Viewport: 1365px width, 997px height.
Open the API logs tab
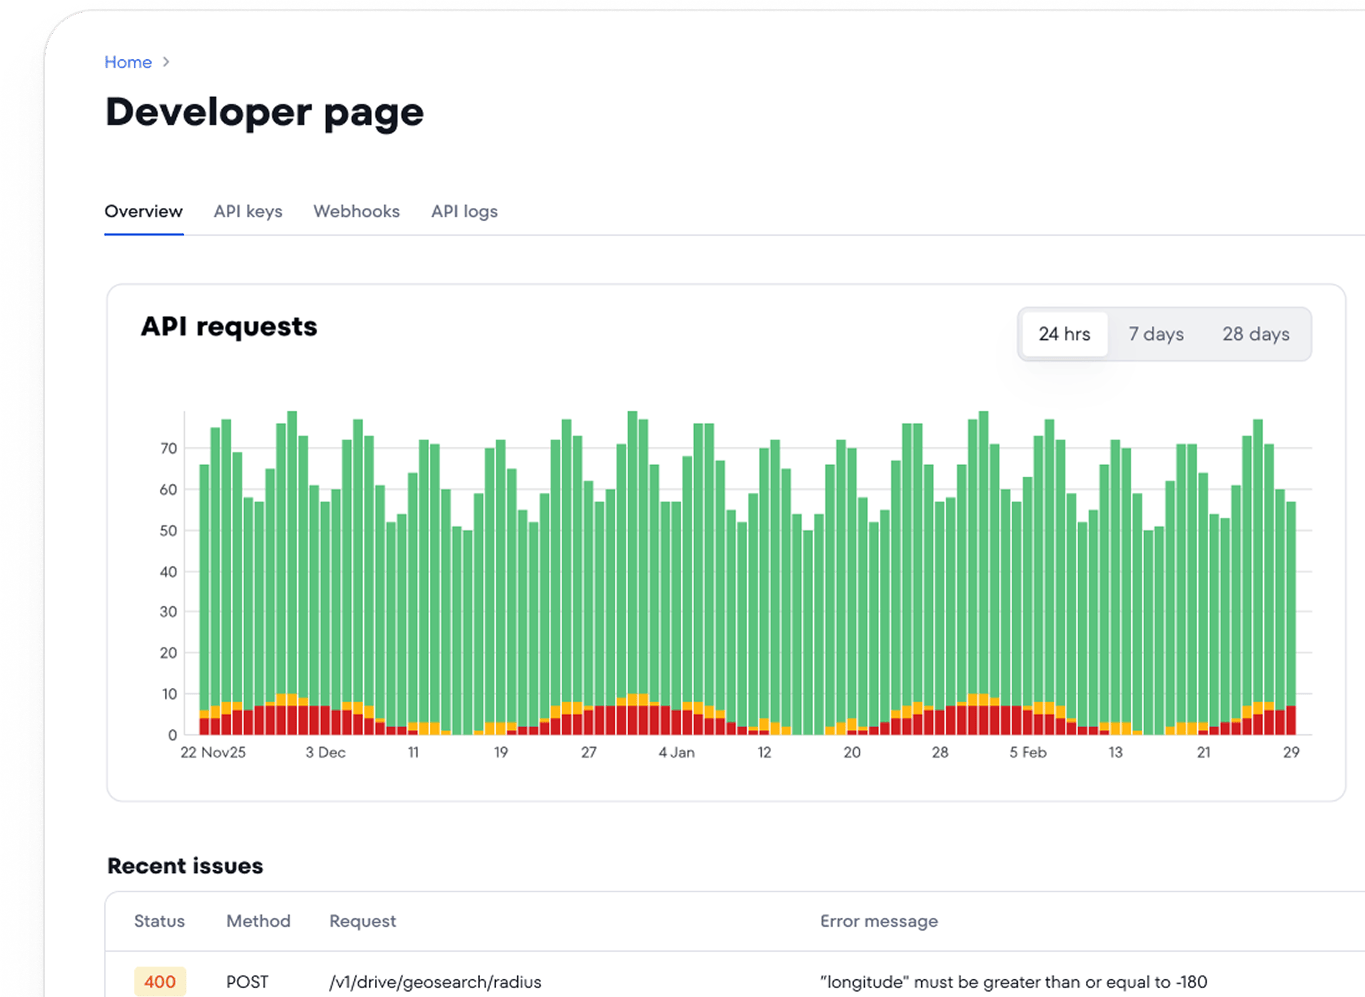464,211
